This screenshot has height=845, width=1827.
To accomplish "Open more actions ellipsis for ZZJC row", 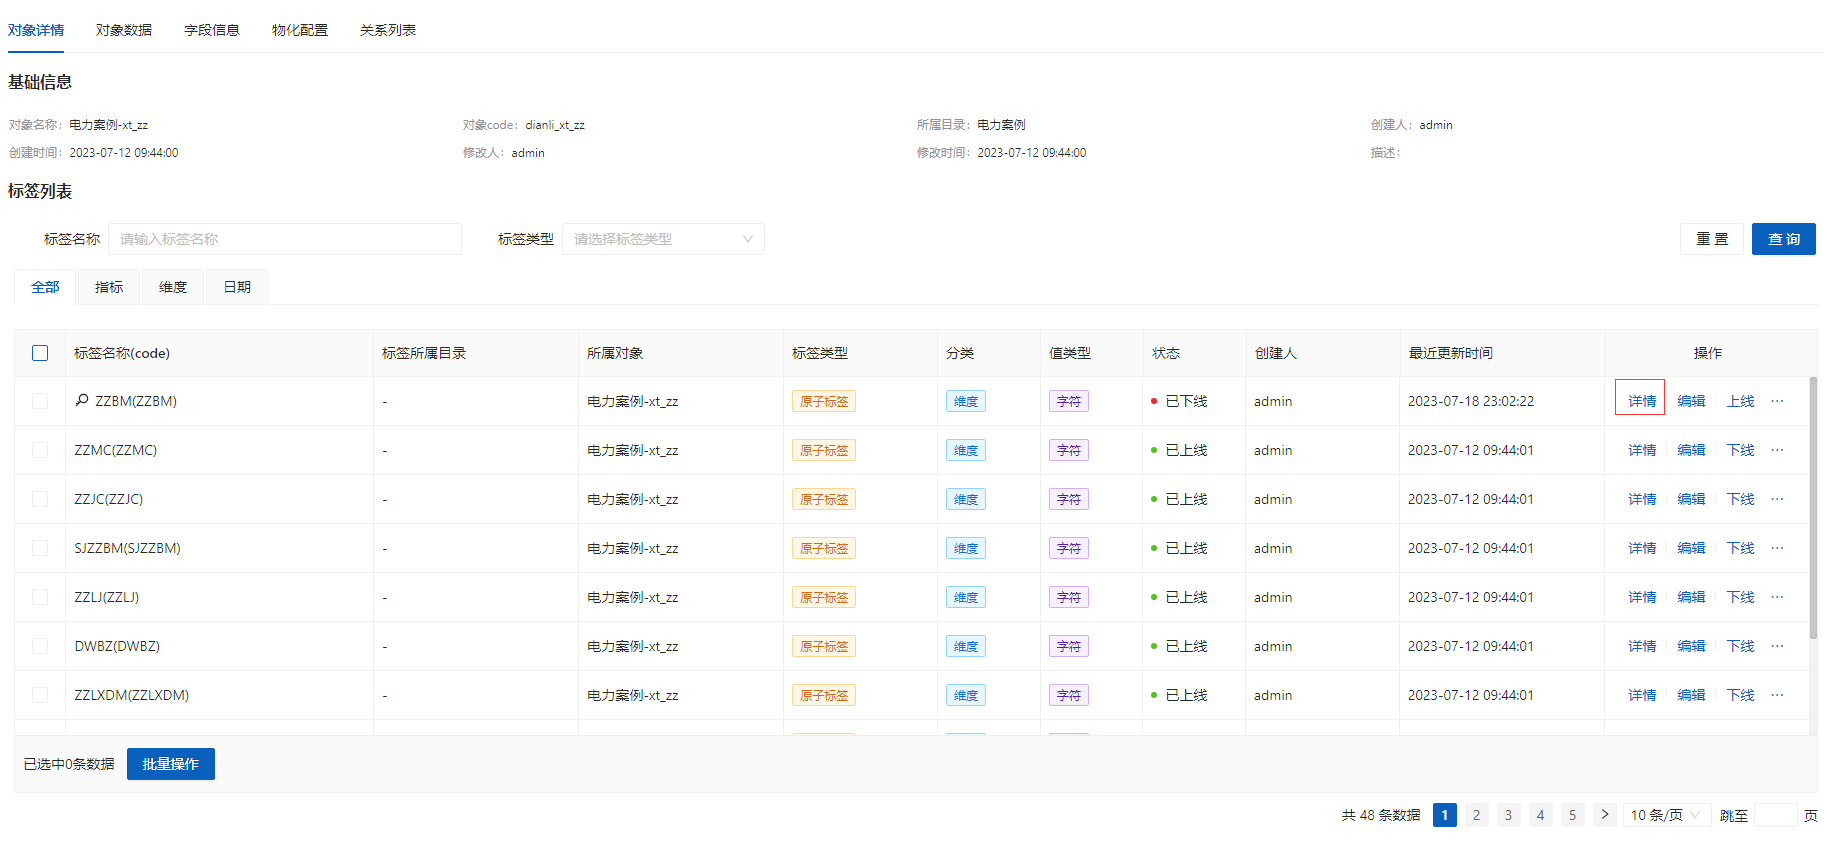I will pos(1777,499).
